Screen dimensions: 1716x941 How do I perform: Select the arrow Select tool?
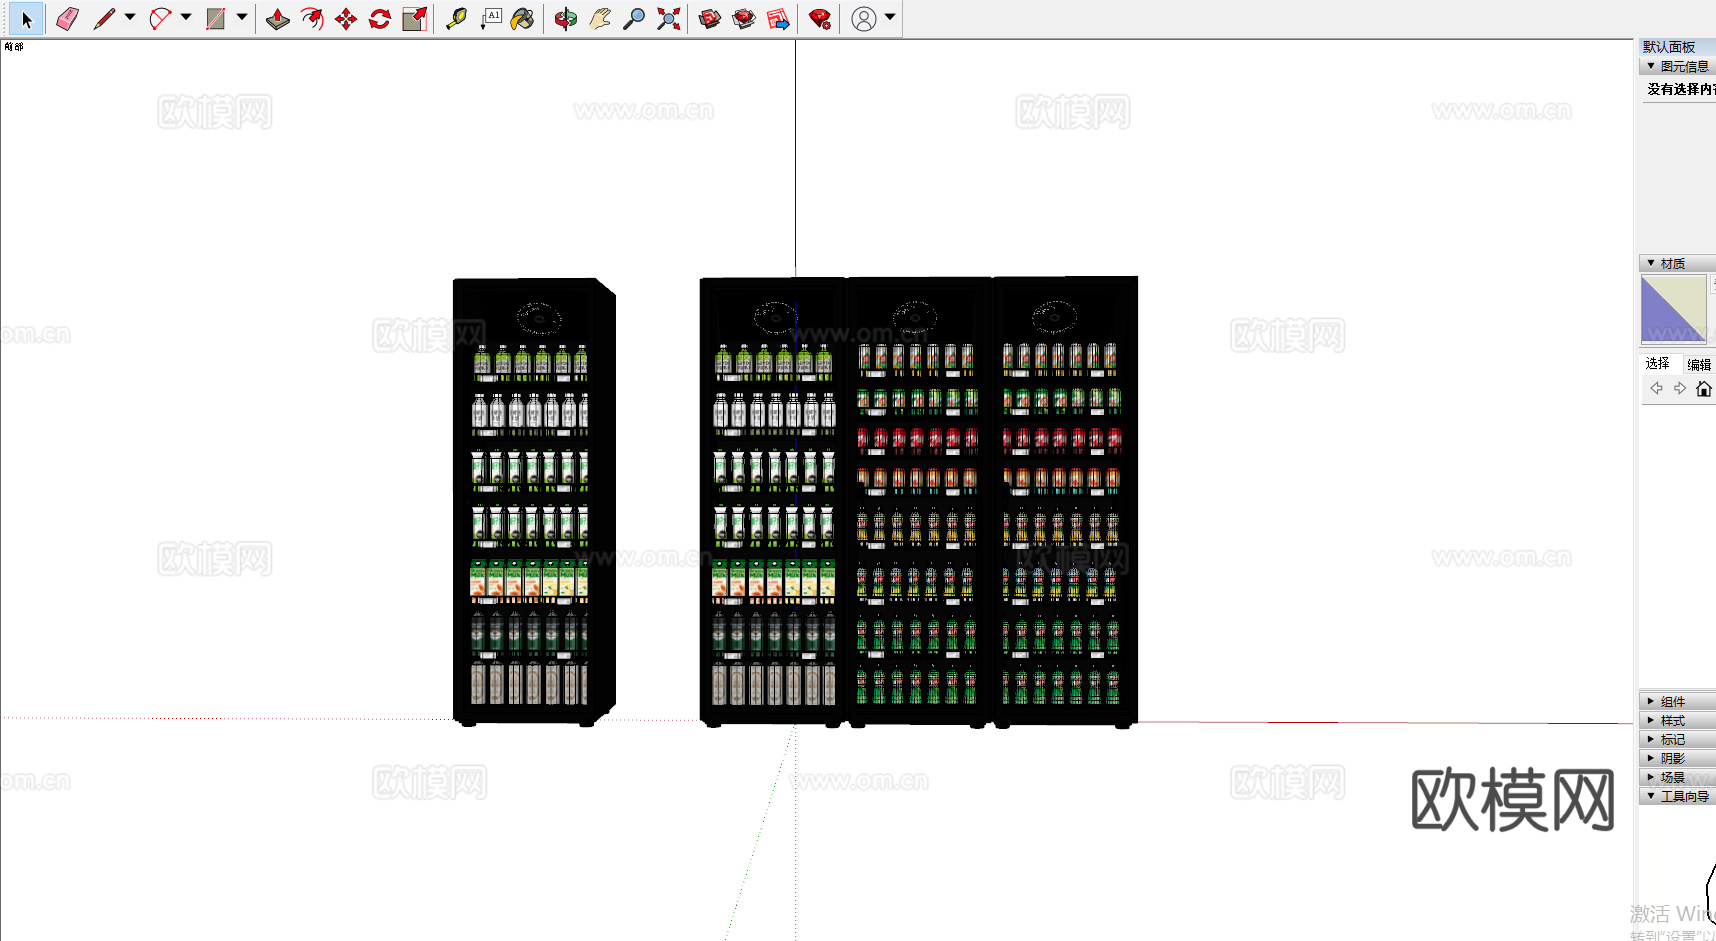(27, 19)
